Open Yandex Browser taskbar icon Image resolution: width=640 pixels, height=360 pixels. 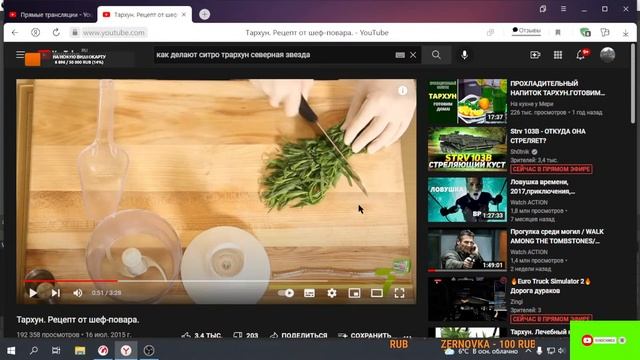point(126,351)
